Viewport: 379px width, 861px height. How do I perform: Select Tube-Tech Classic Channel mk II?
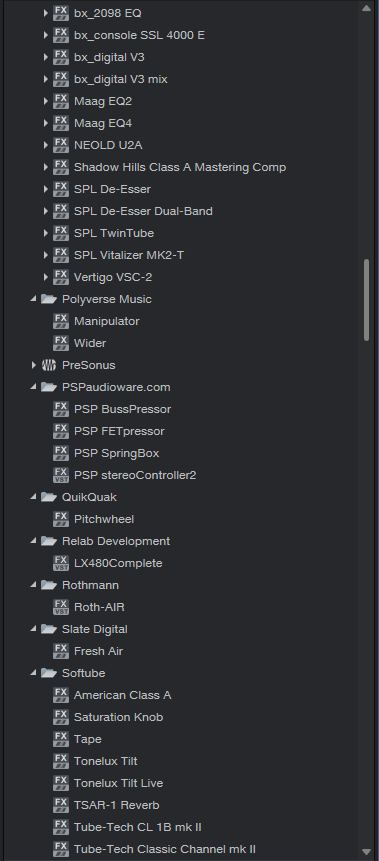[165, 848]
